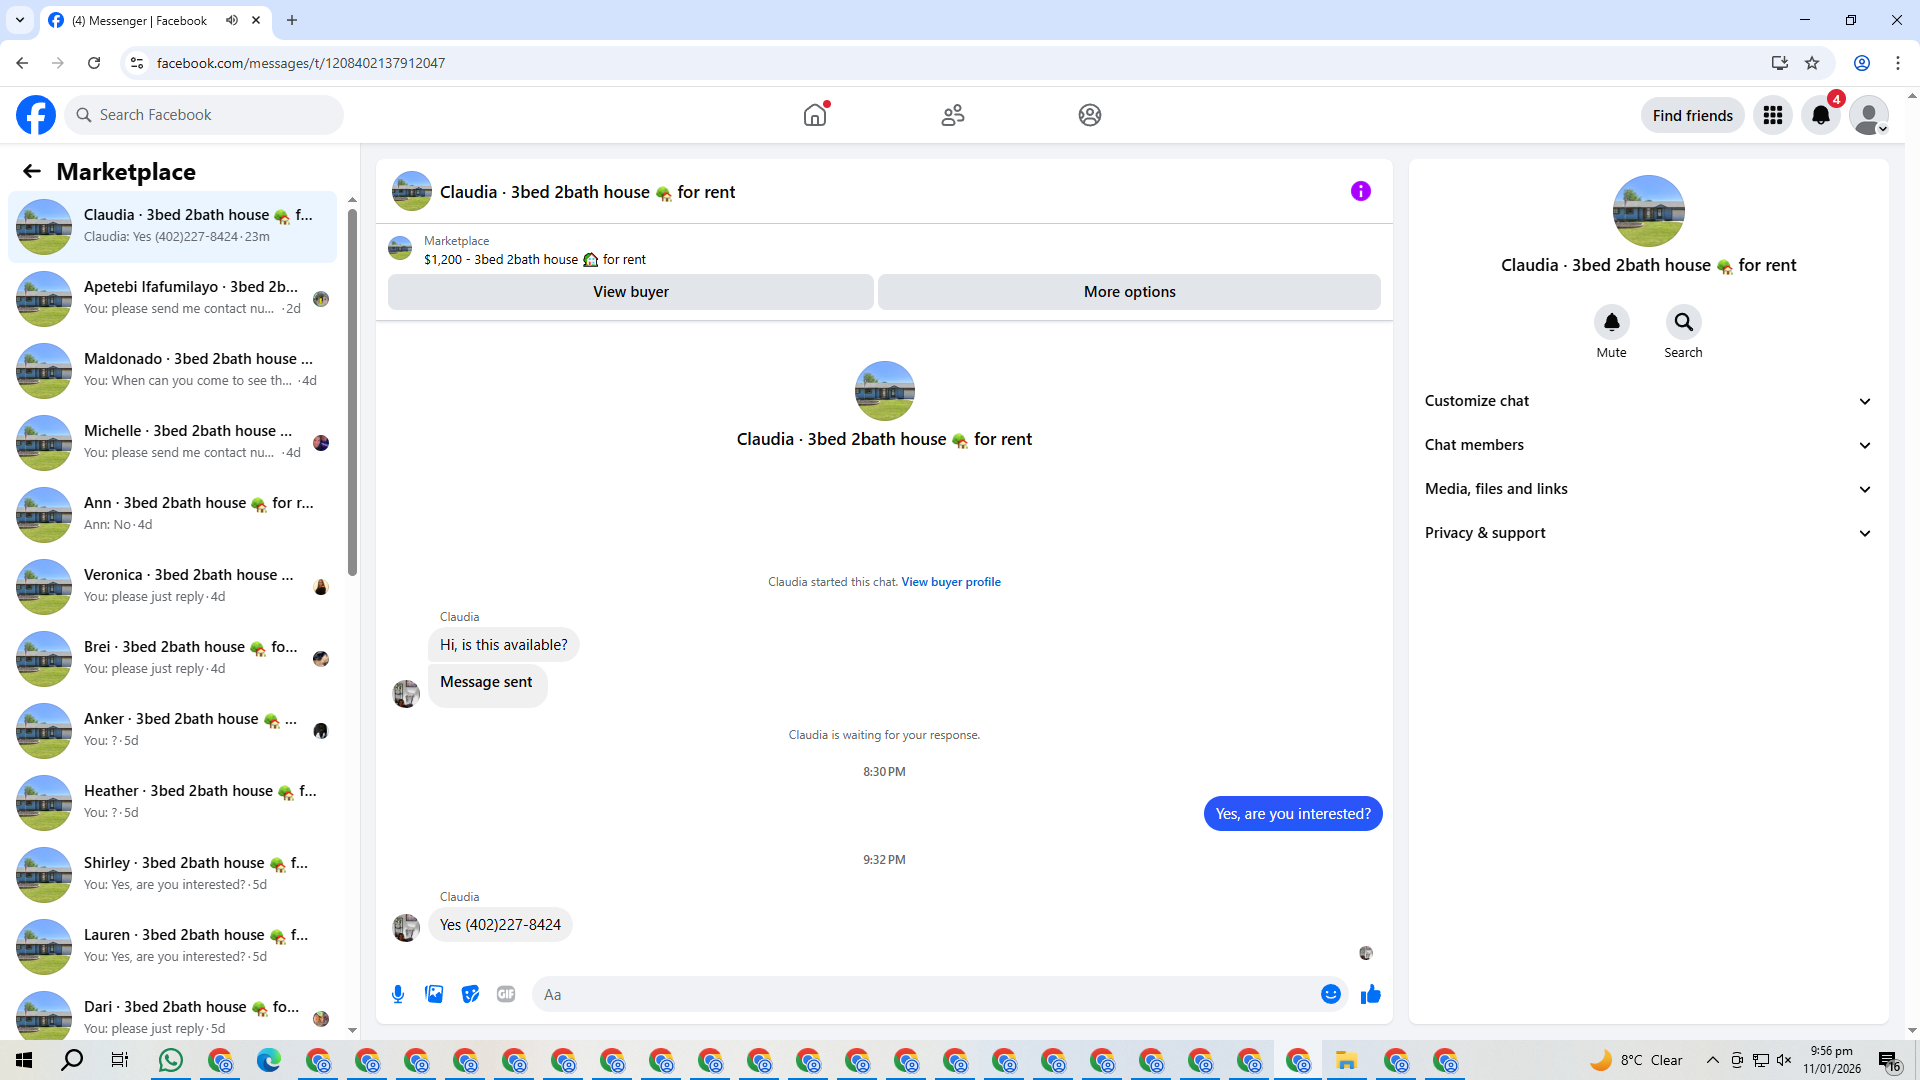Click the browser address bar URL
Image resolution: width=1920 pixels, height=1080 pixels.
pyautogui.click(x=301, y=63)
